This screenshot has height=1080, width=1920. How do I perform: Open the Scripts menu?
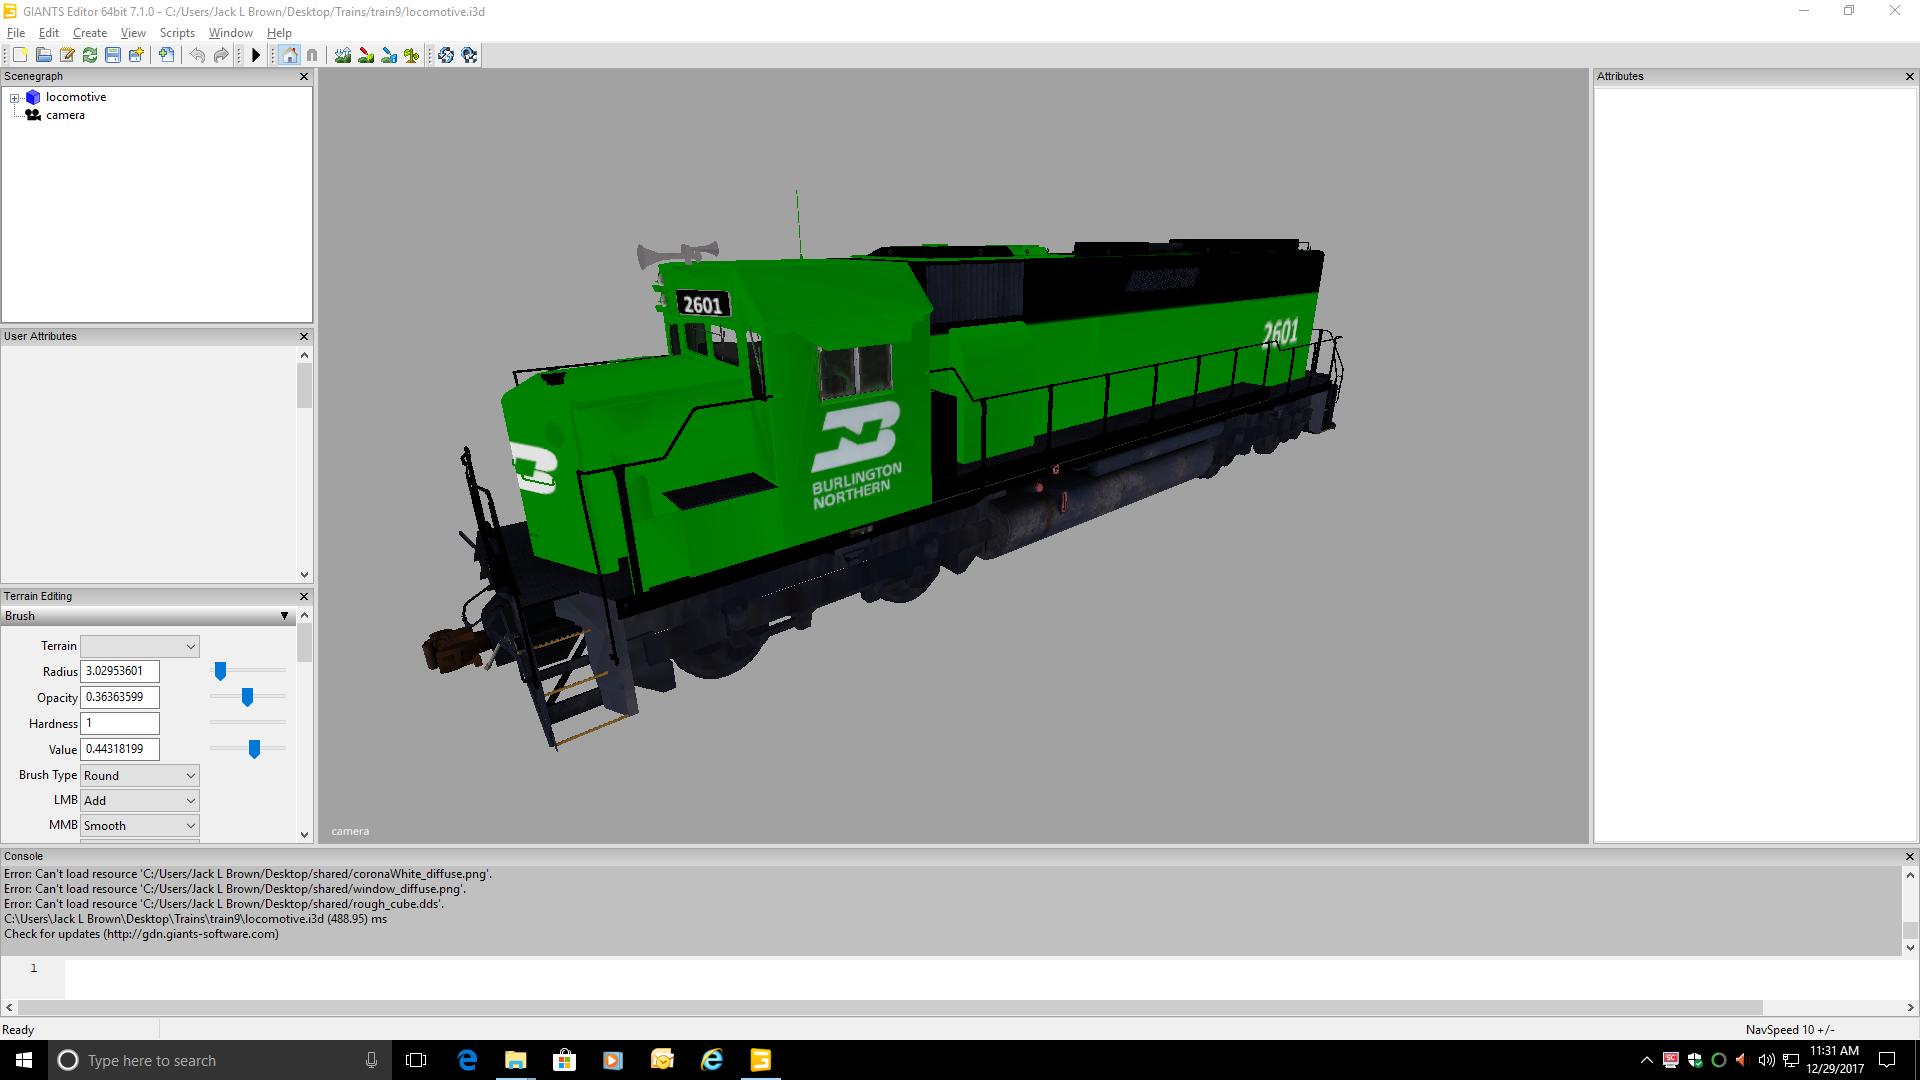177,33
